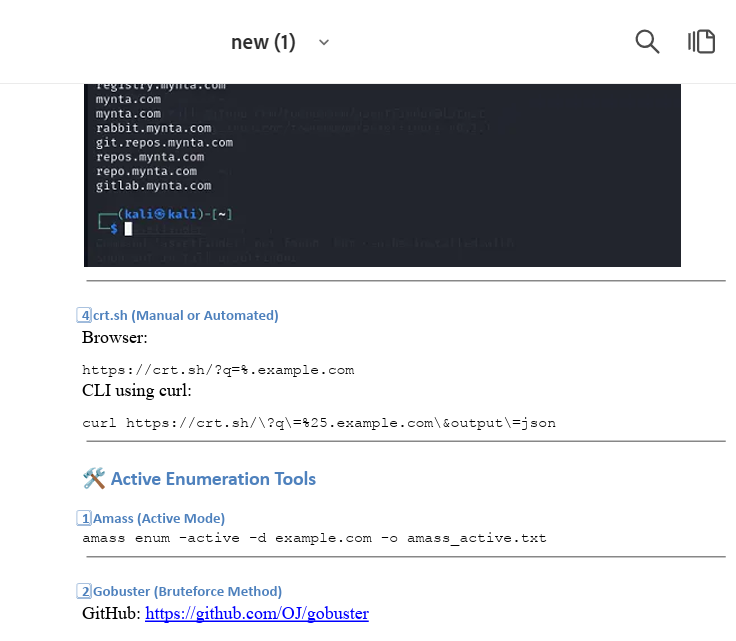Click the Browser: label text
The width and height of the screenshot is (736, 641).
(115, 337)
